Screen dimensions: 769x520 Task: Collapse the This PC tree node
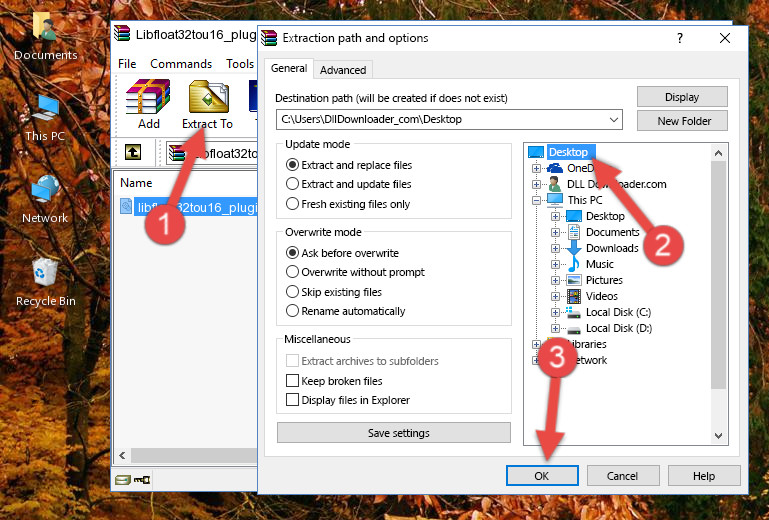click(x=537, y=200)
